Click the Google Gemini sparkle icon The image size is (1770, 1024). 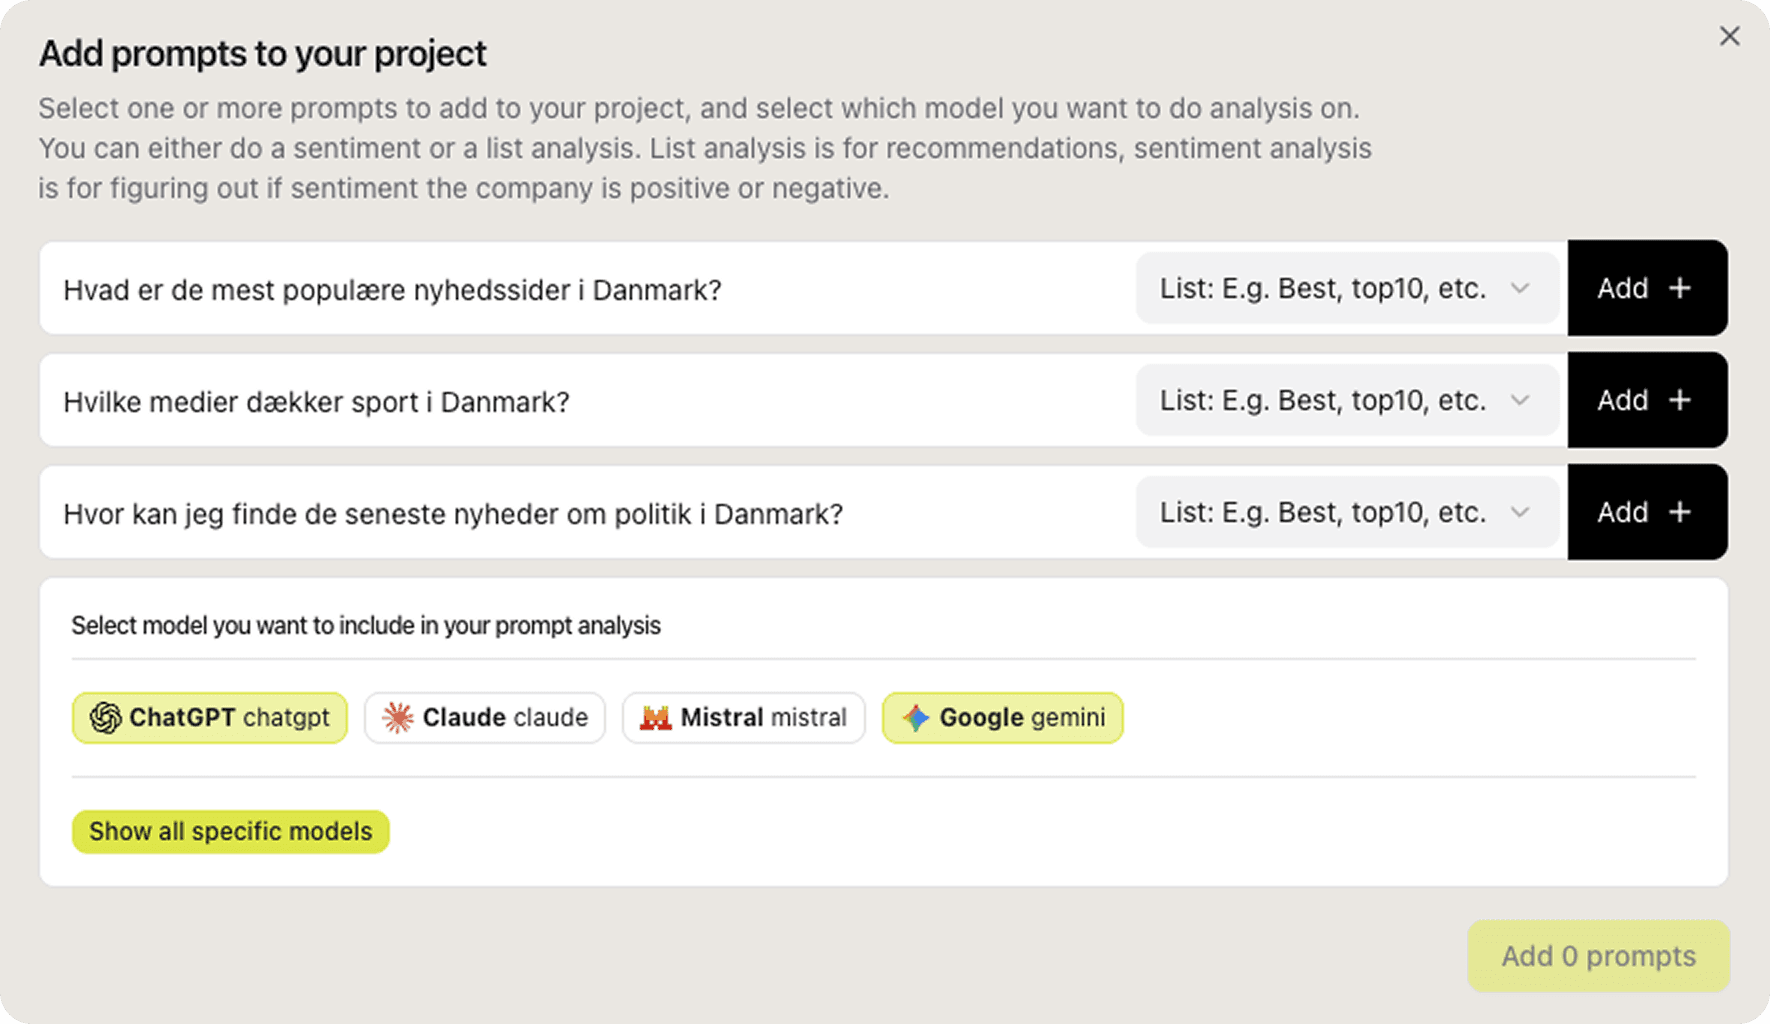tap(916, 718)
